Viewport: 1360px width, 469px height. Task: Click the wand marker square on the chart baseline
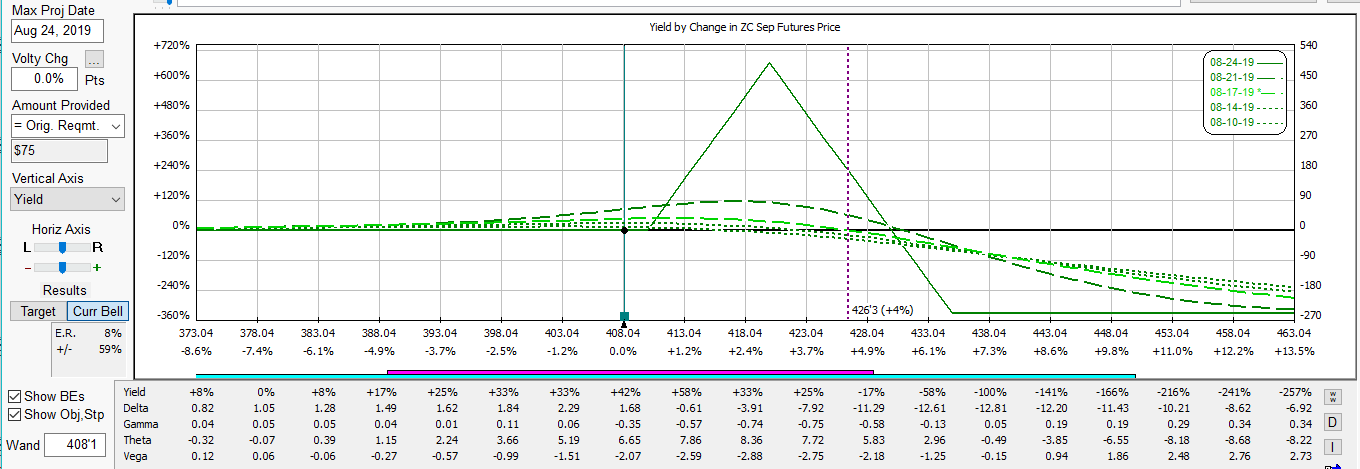624,316
